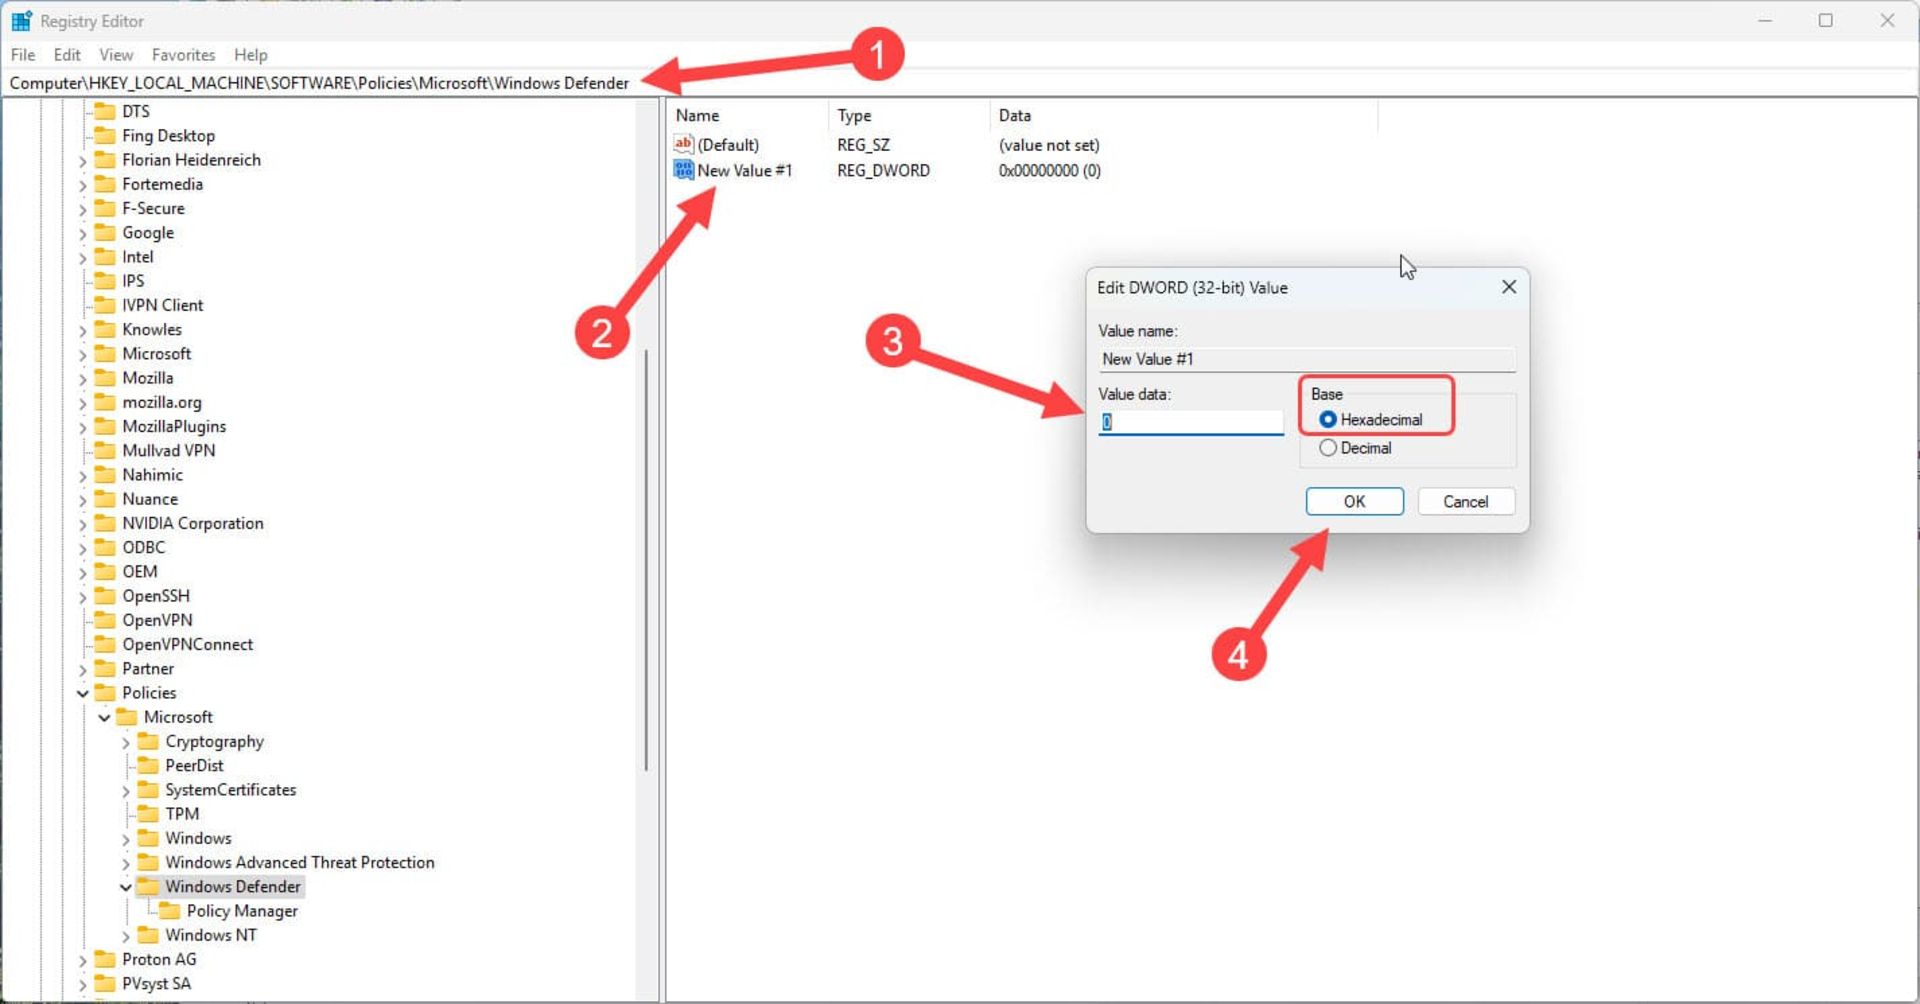This screenshot has width=1920, height=1004.
Task: Open the Edit menu
Action: (67, 55)
